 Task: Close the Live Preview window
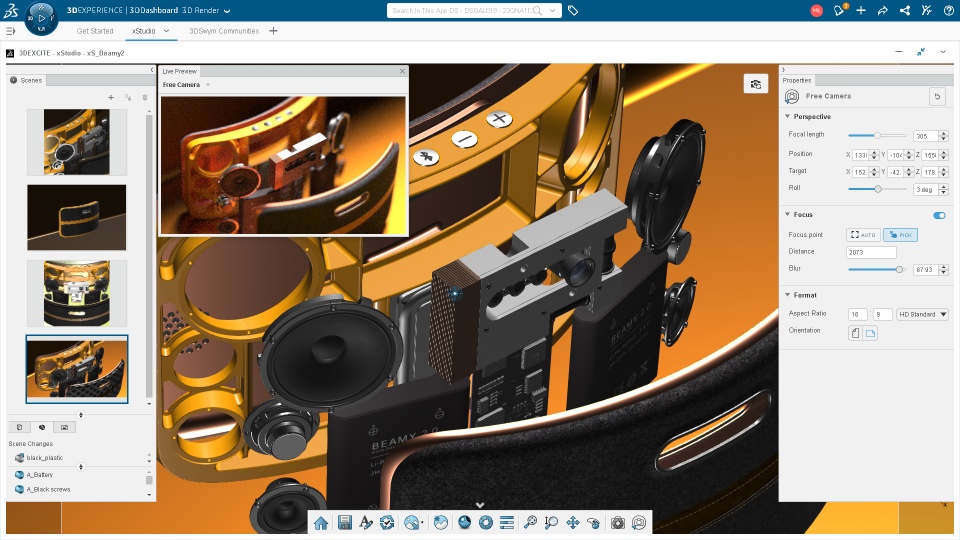coord(402,71)
